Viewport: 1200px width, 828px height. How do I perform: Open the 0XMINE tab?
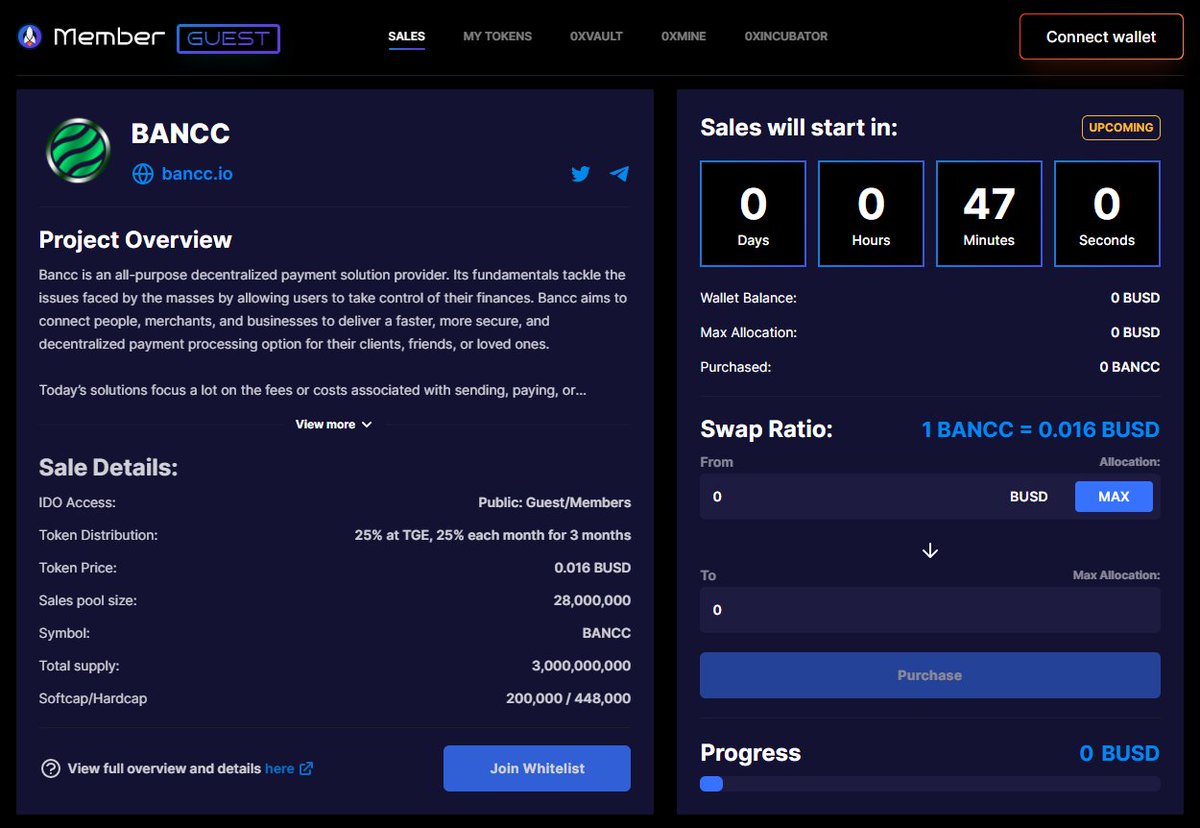tap(684, 36)
